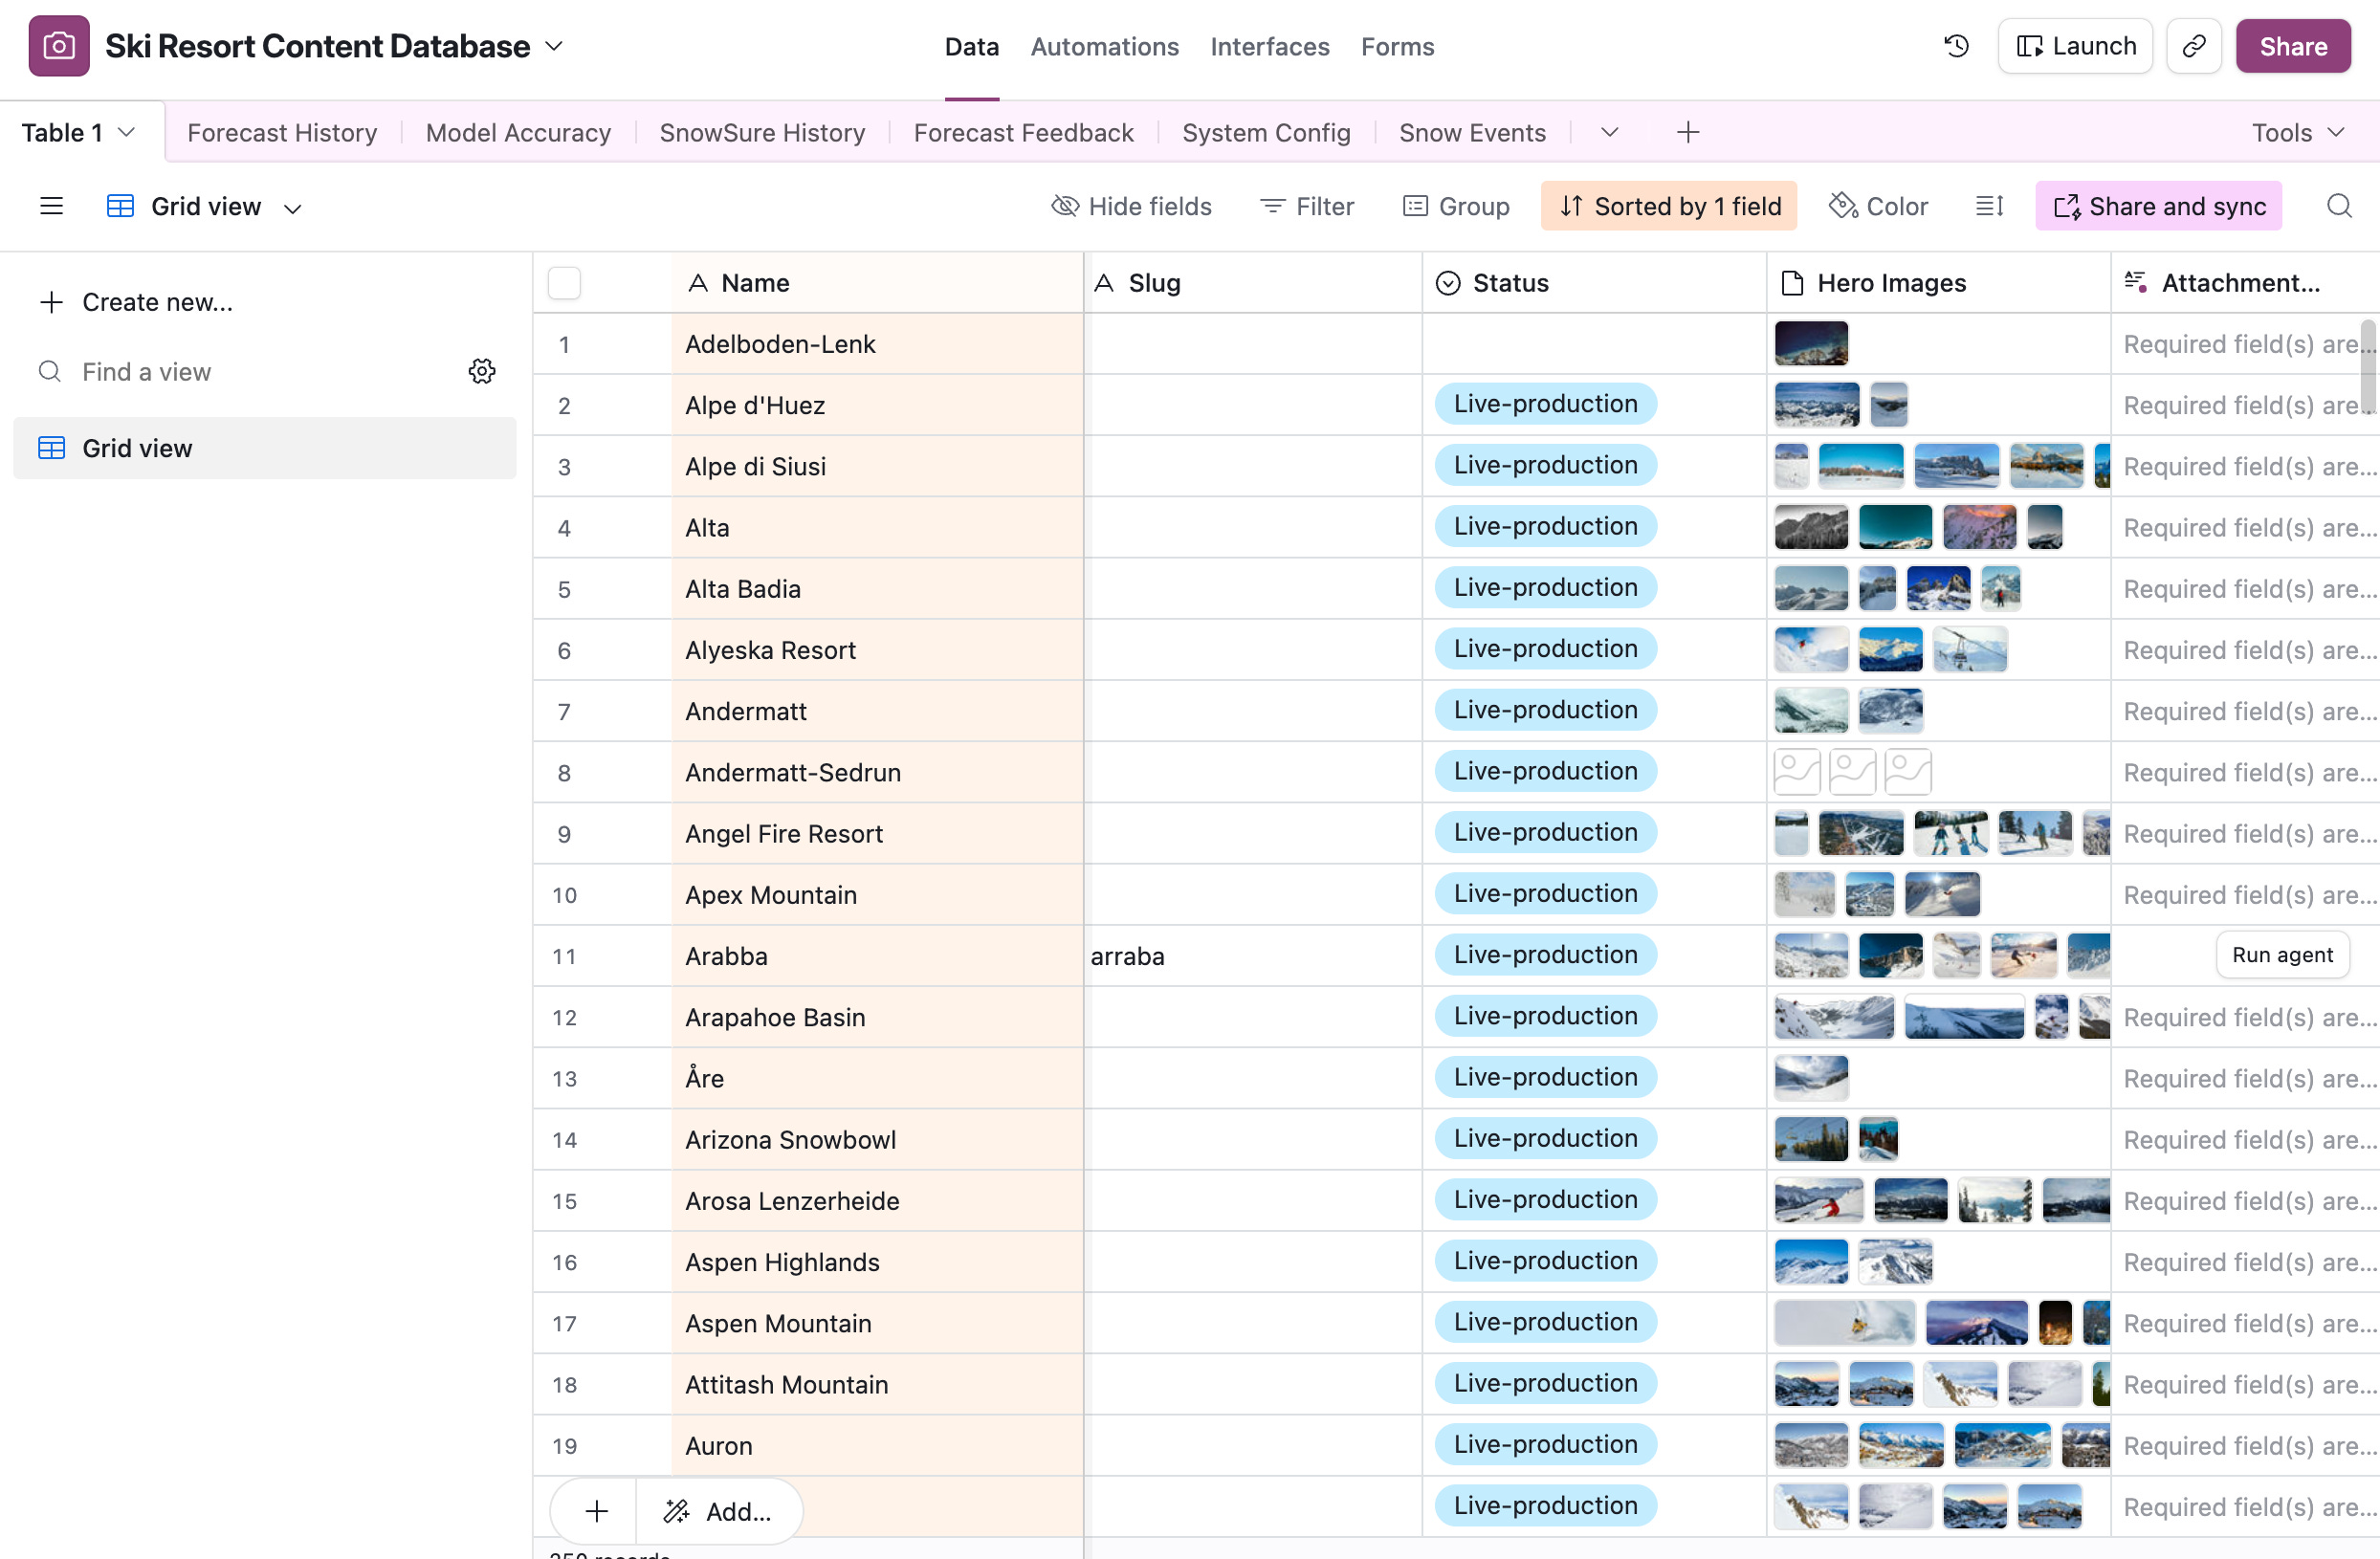Click the copy link icon button
Viewport: 2380px width, 1559px height.
(x=2193, y=46)
